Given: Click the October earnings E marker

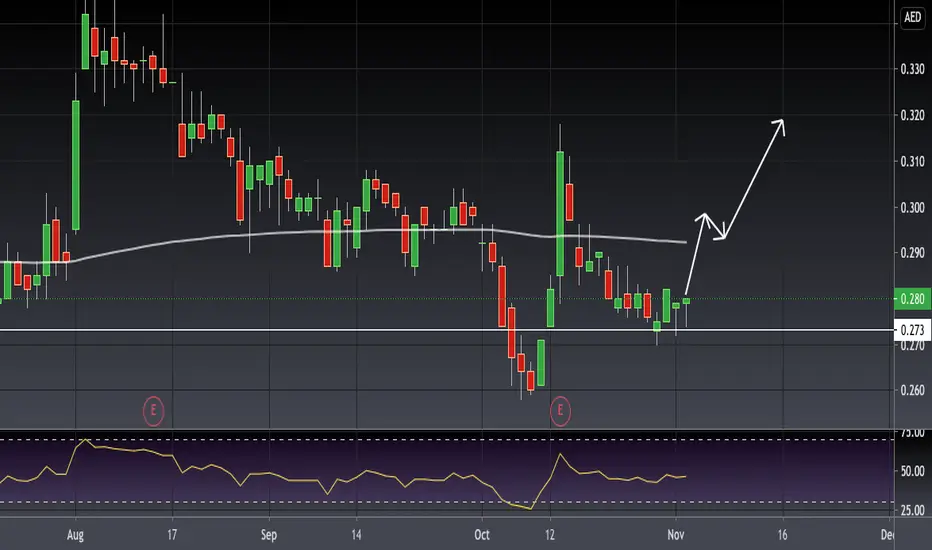Looking at the screenshot, I should pyautogui.click(x=560, y=410).
